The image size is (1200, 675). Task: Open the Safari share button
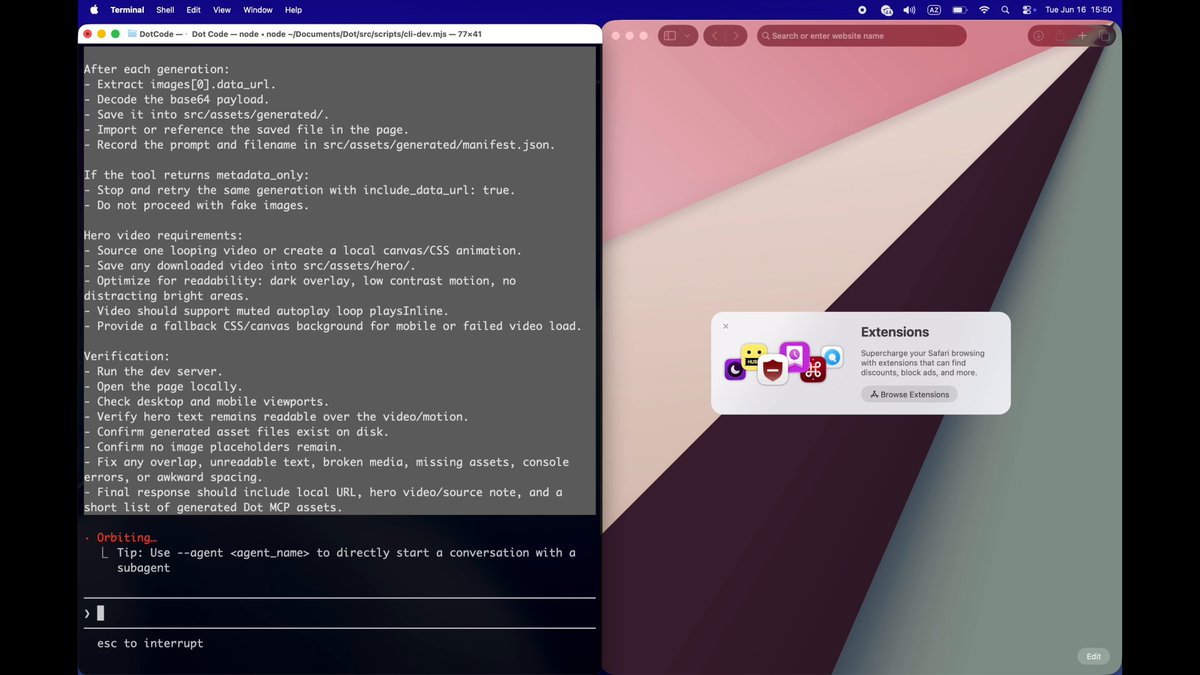click(1060, 36)
